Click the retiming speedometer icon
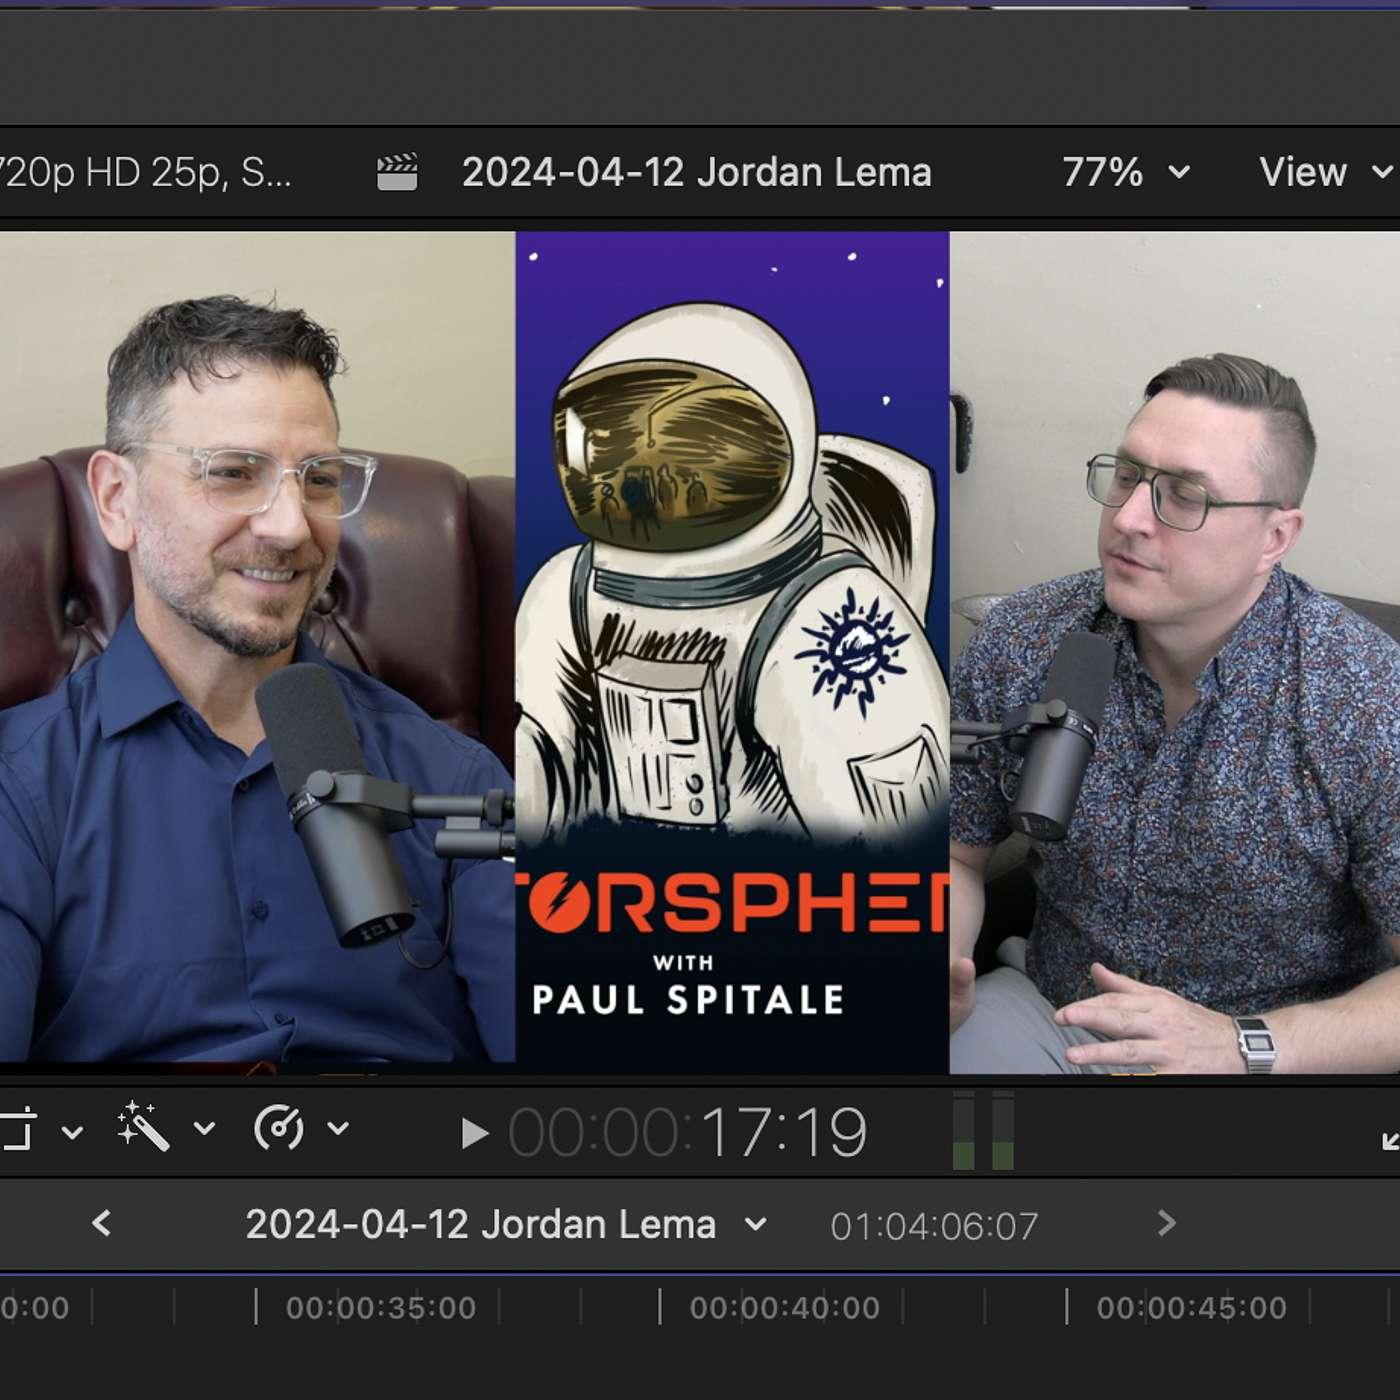The image size is (1400, 1400). point(278,1128)
